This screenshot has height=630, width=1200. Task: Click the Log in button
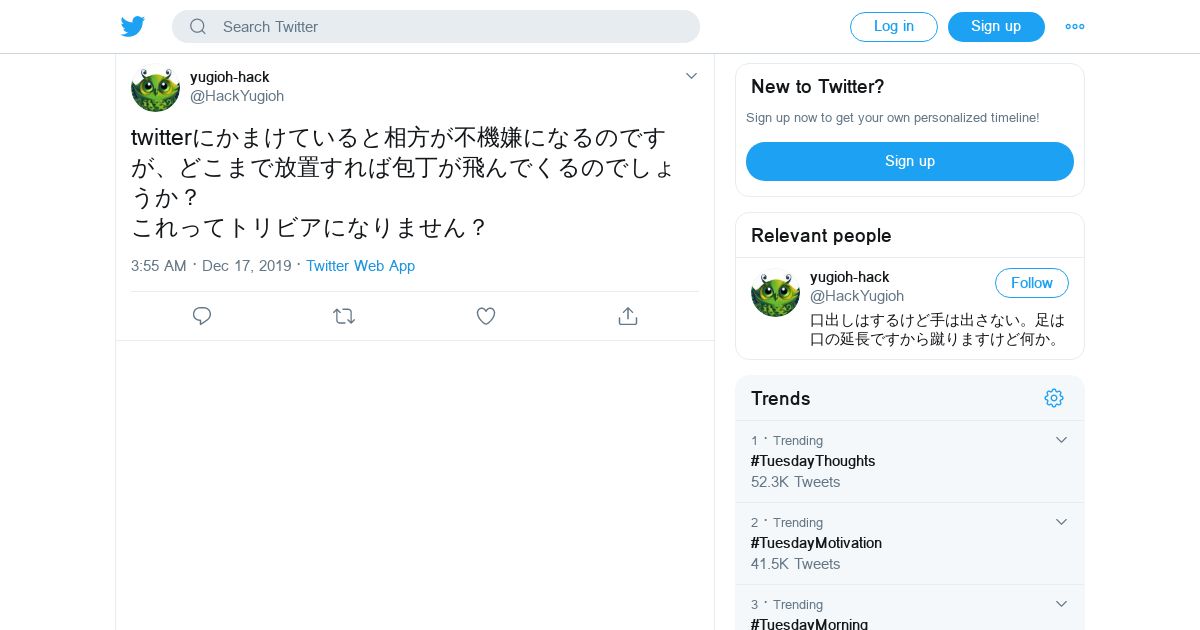coord(894,27)
